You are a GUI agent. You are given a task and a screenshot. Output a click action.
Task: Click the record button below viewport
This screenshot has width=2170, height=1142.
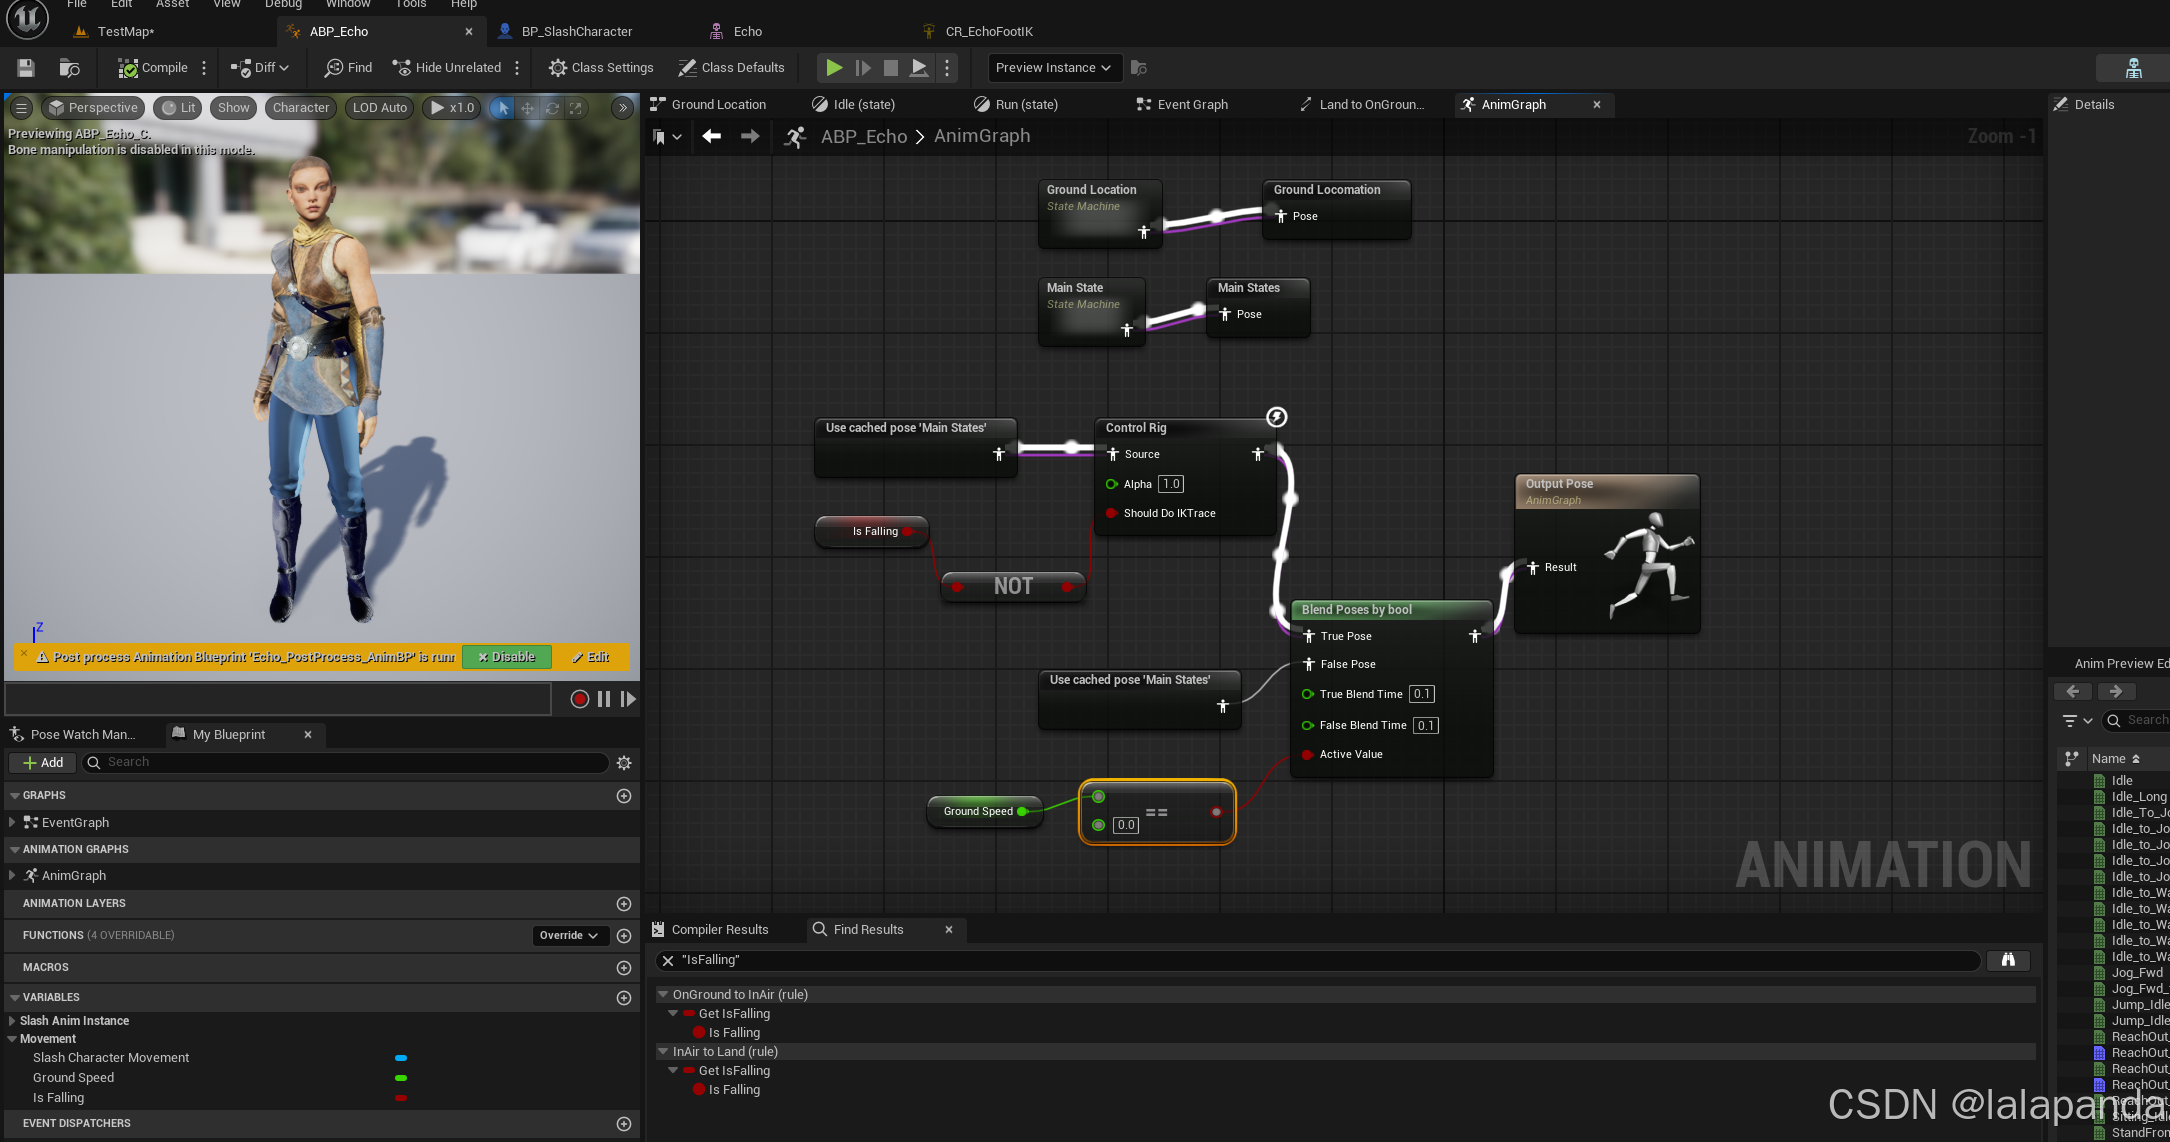coord(579,699)
